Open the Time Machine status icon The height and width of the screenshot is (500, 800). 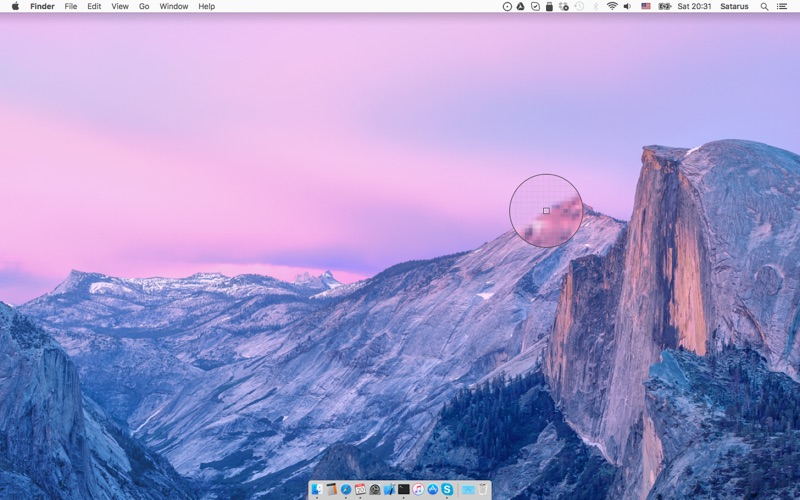point(580,7)
